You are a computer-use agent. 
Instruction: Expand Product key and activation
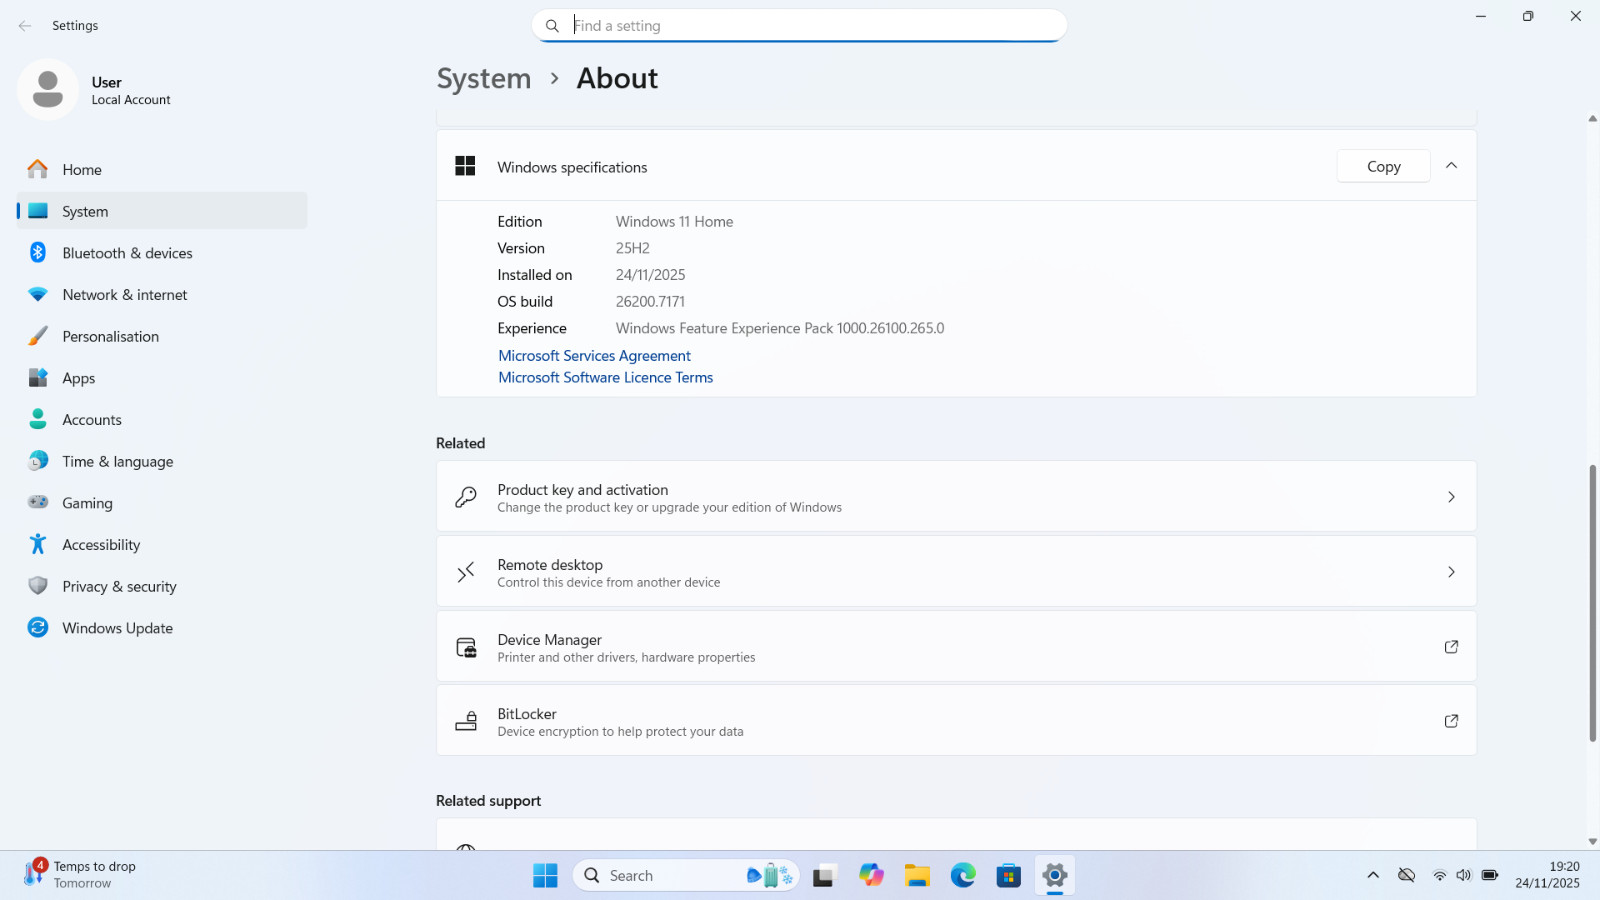pyautogui.click(x=1451, y=497)
